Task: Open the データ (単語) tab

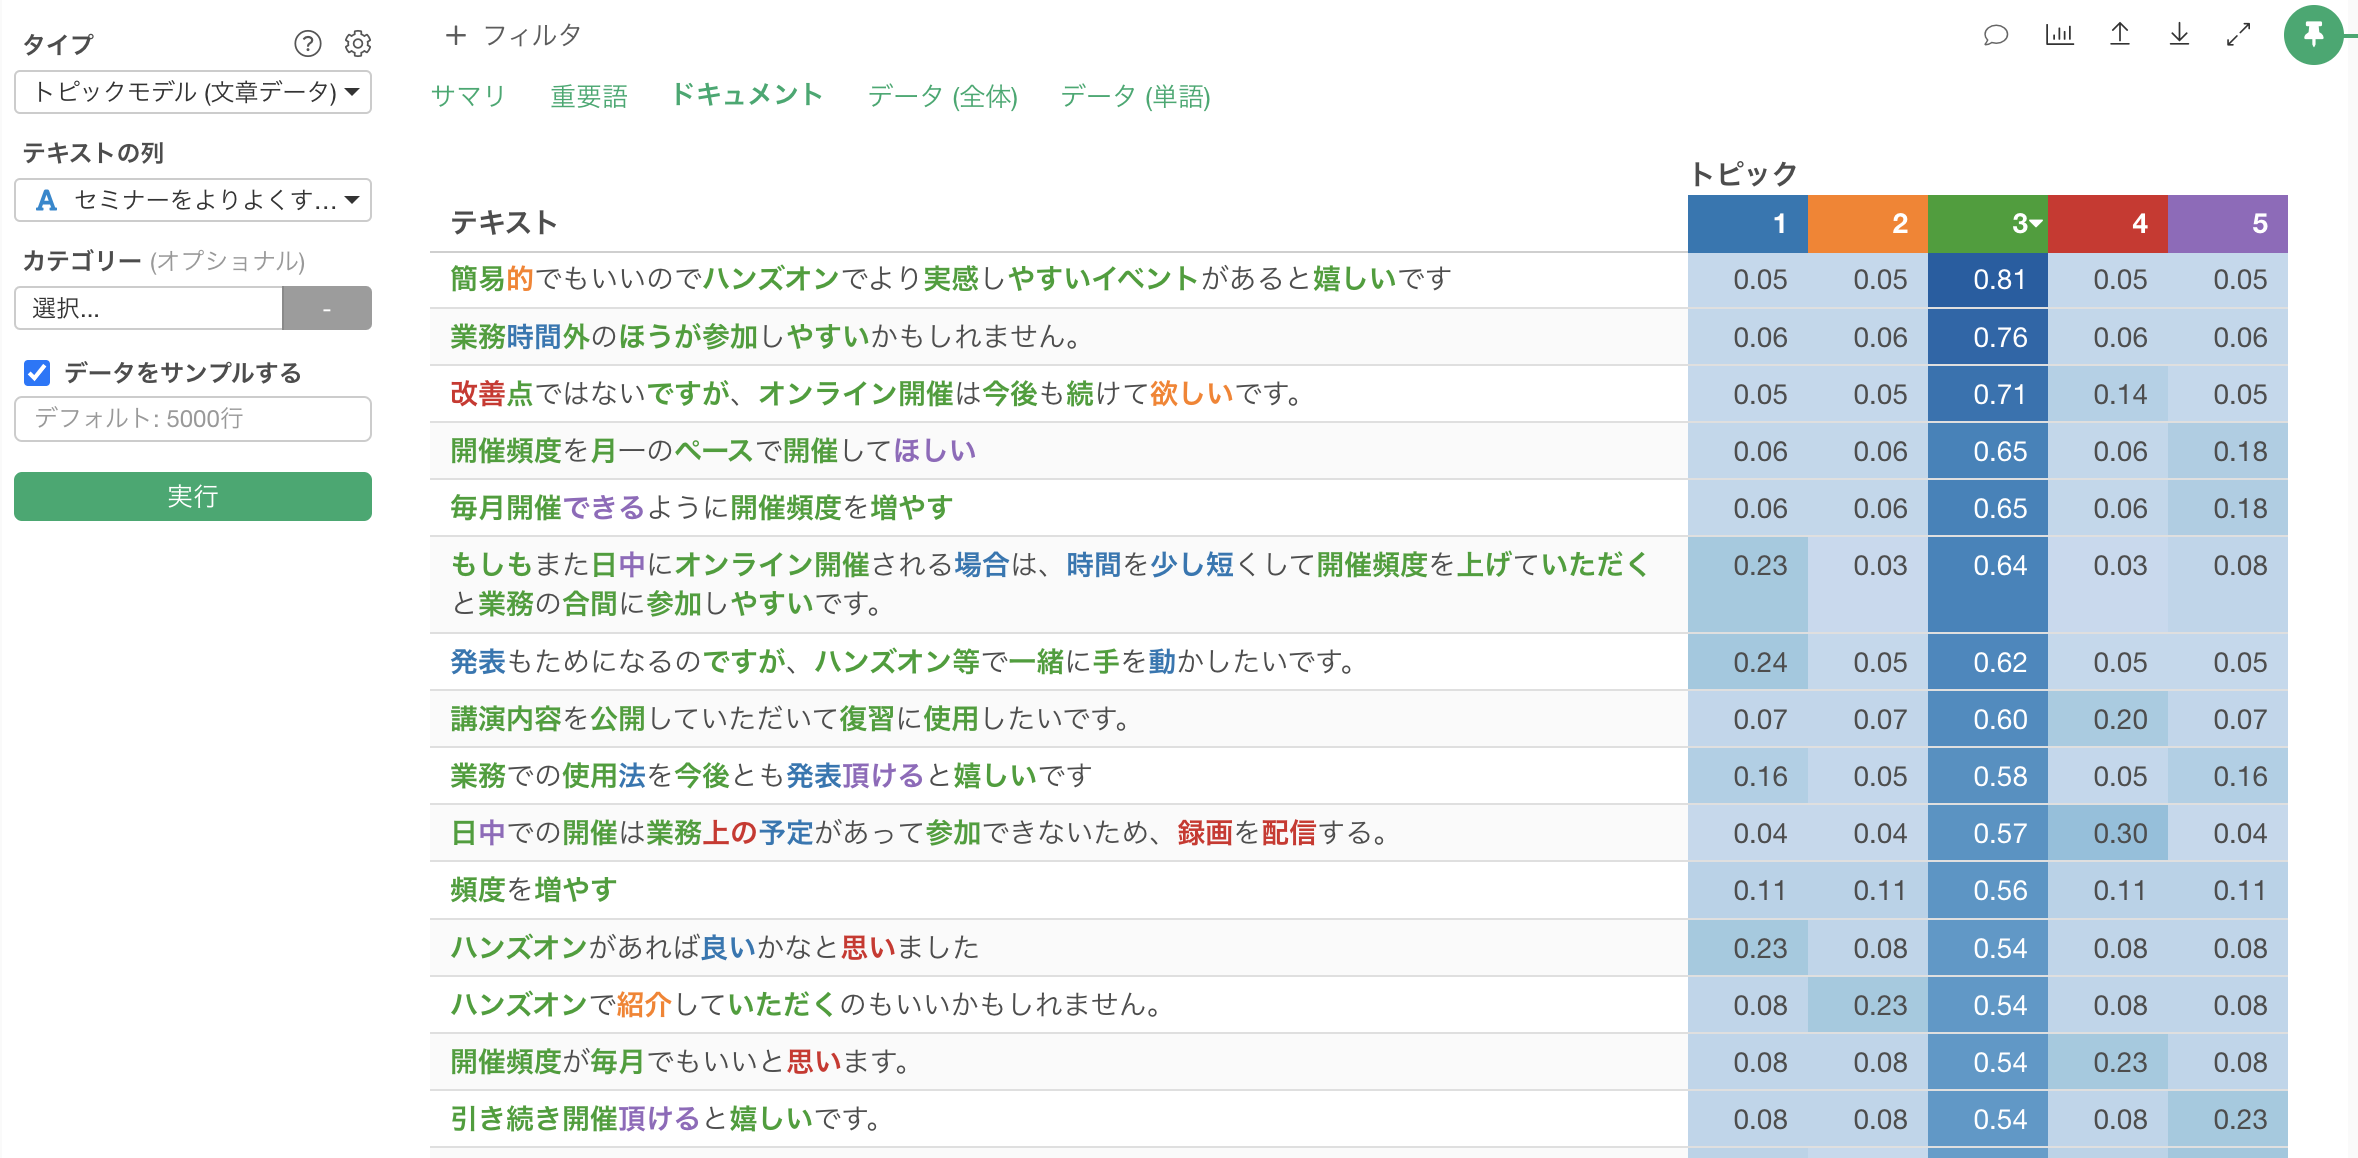Action: point(1136,96)
